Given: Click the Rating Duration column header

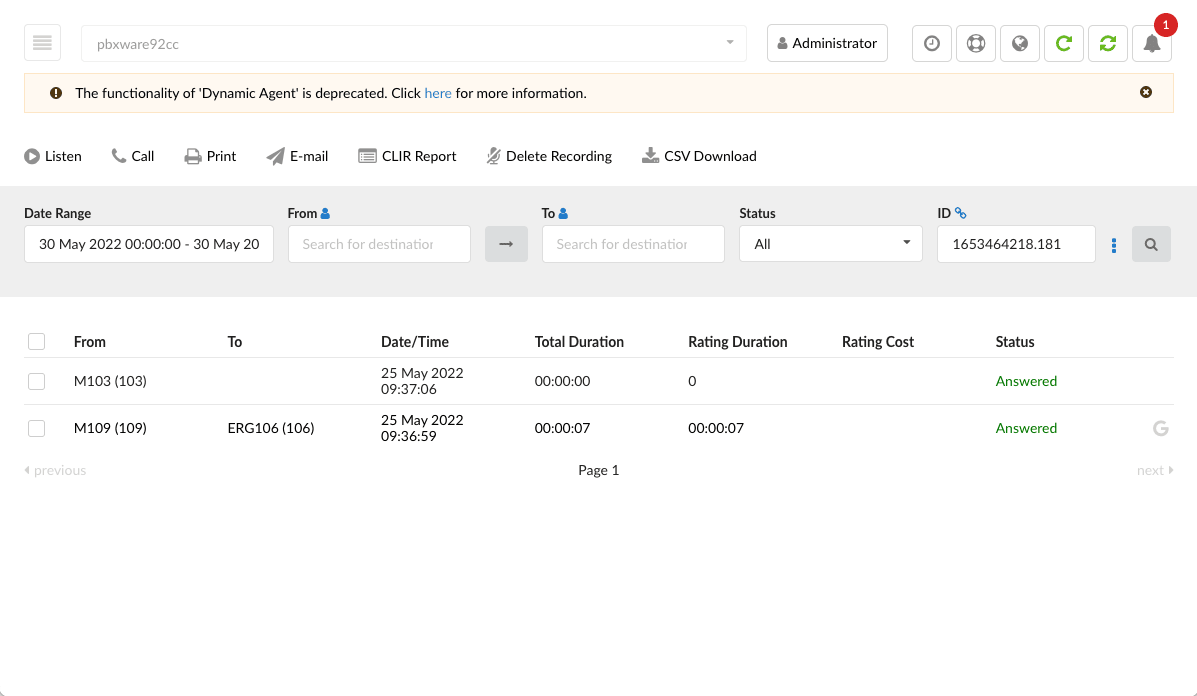Looking at the screenshot, I should coord(737,342).
